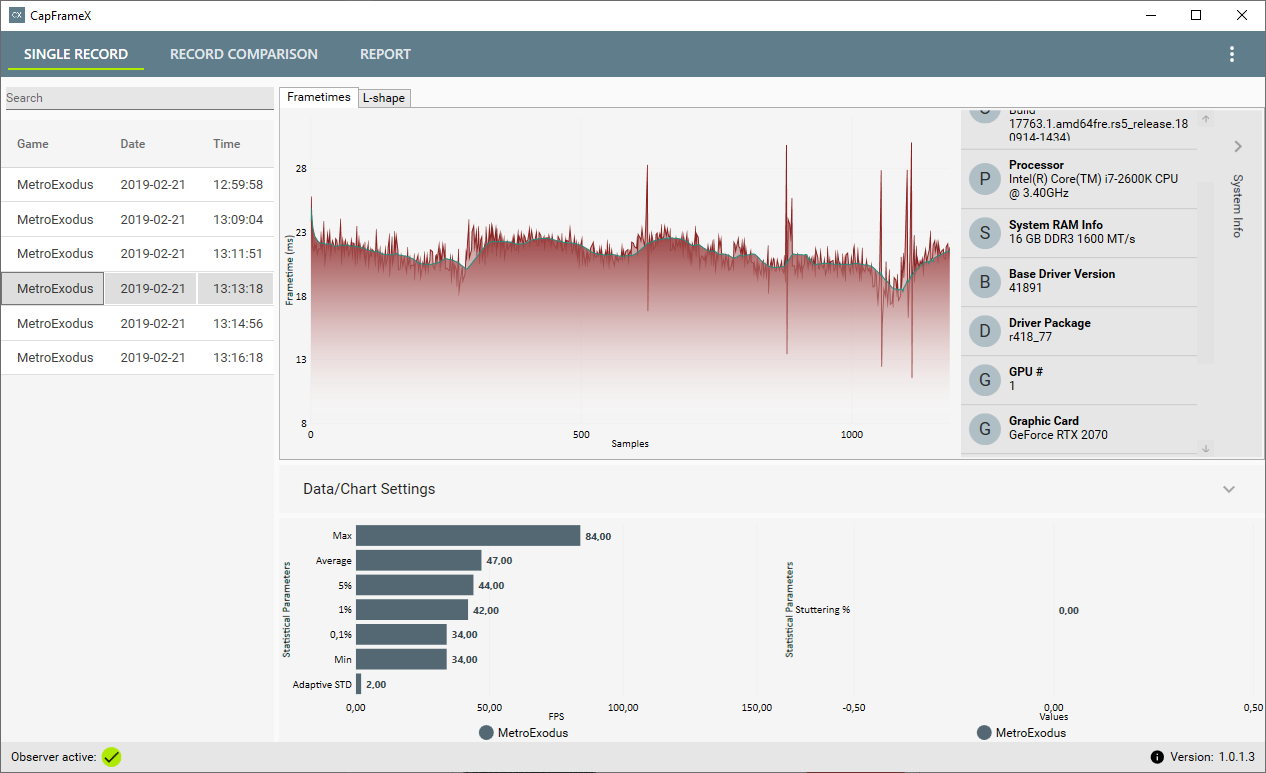Click the version info icon
1266x773 pixels.
(1157, 757)
